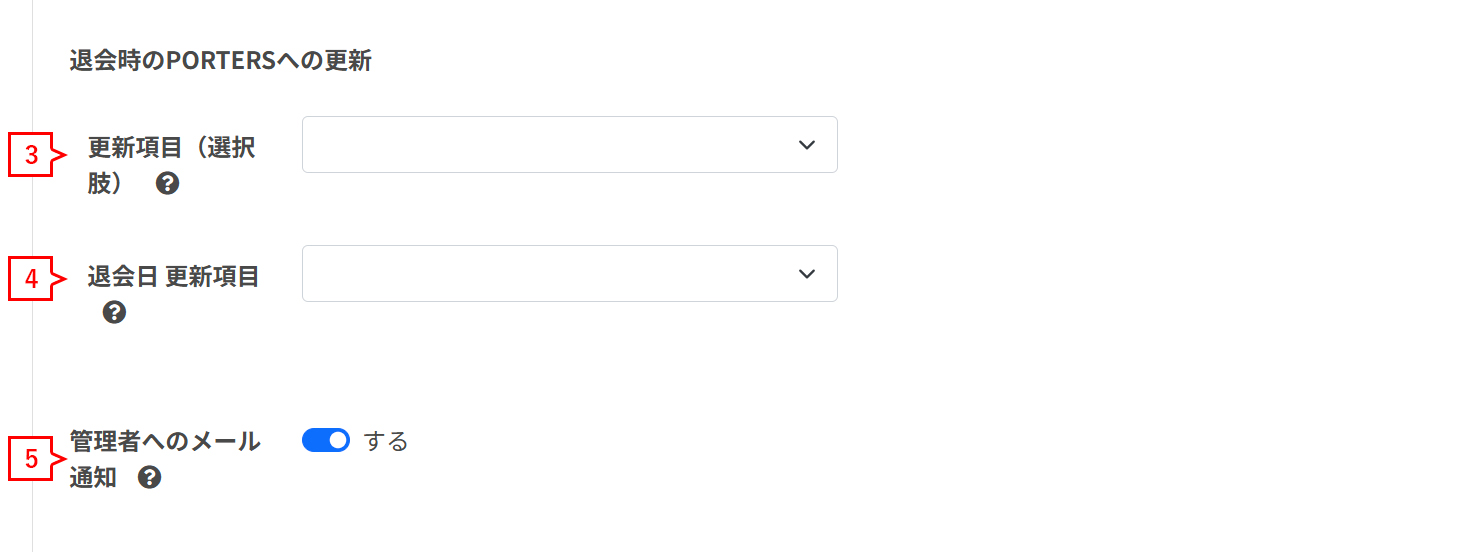Viewport: 1462px width, 552px height.
Task: Click the する label beside the switch
Action: [386, 441]
